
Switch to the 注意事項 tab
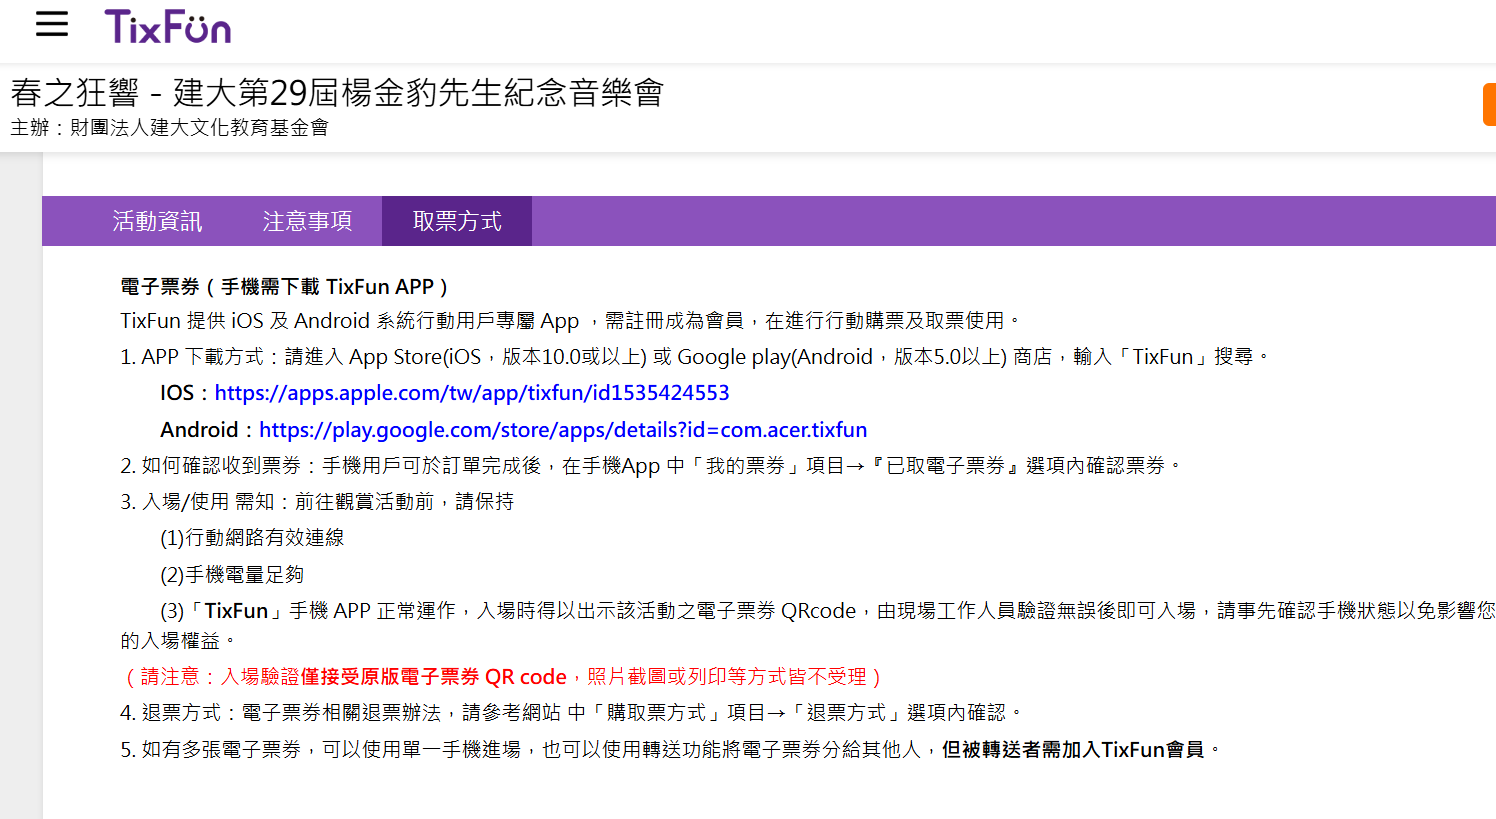coord(307,221)
